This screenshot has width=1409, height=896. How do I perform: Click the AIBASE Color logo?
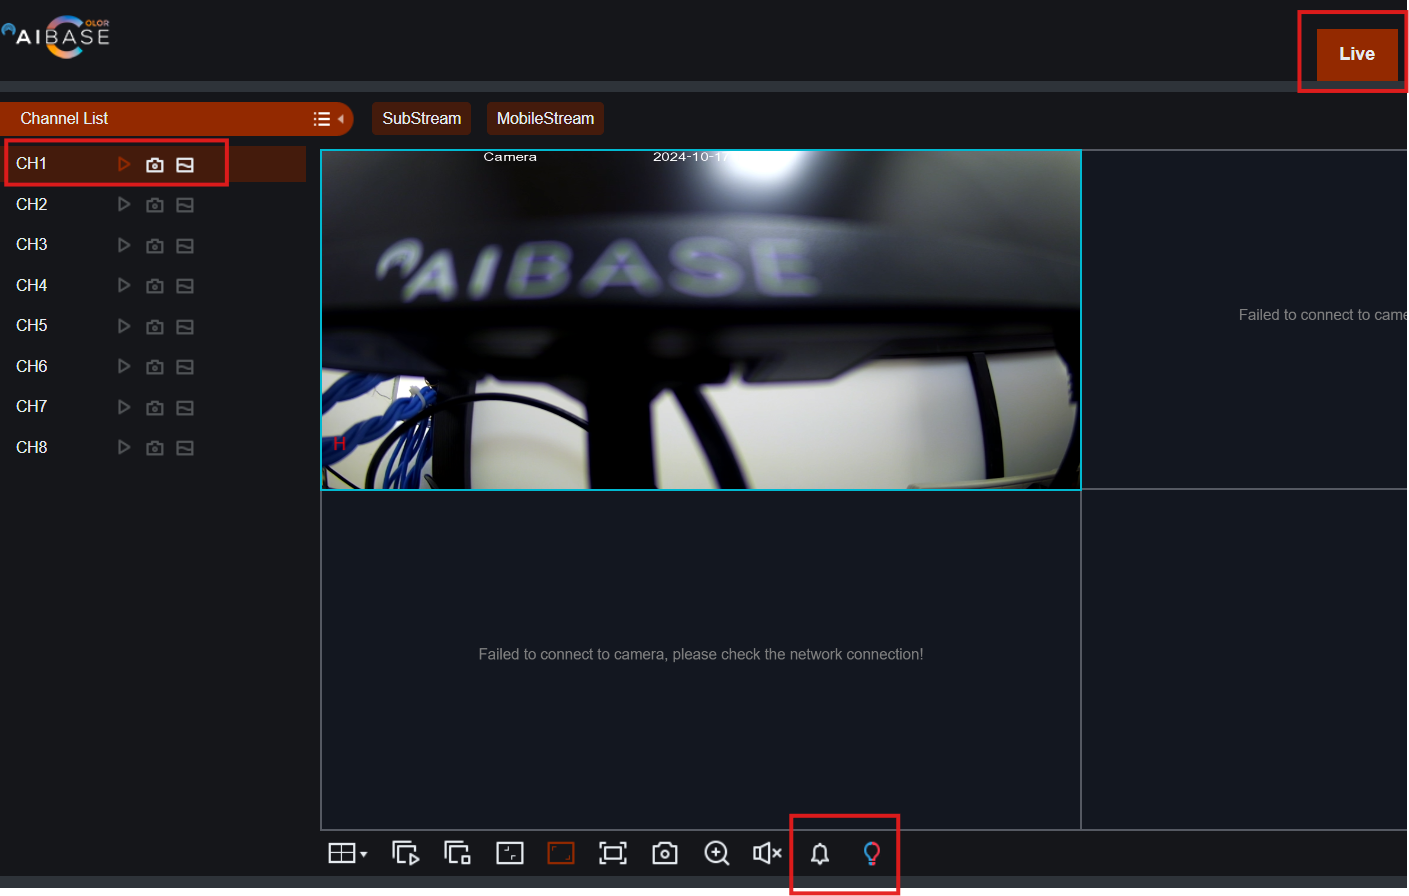[57, 37]
